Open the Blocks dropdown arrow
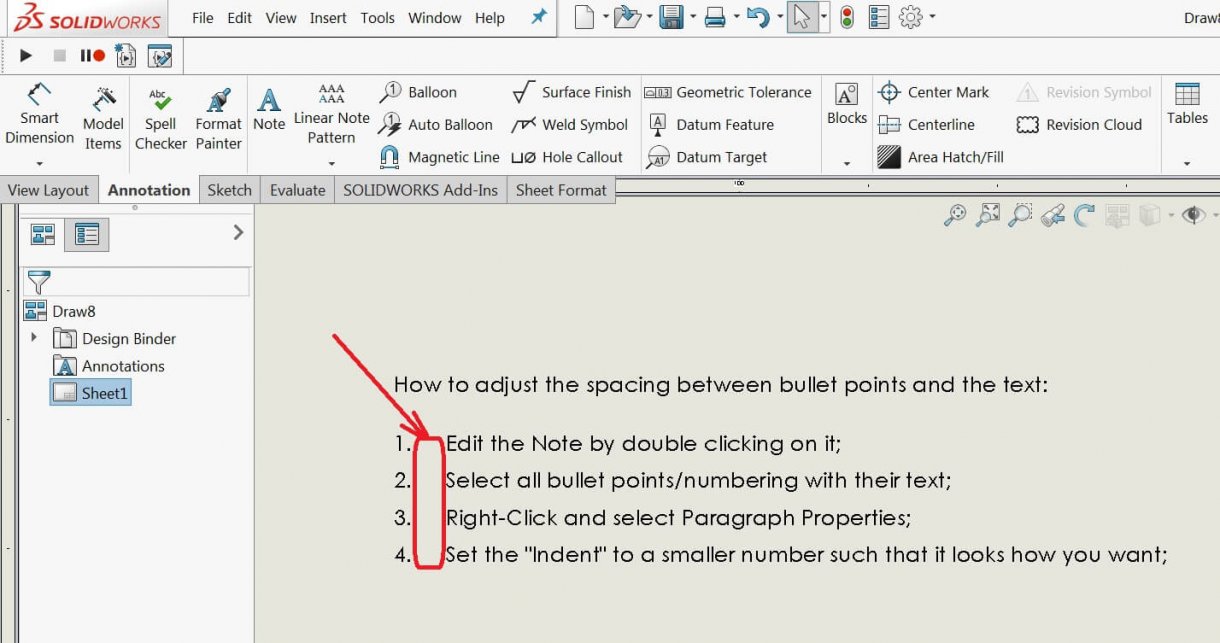This screenshot has width=1220, height=643. coord(847,163)
